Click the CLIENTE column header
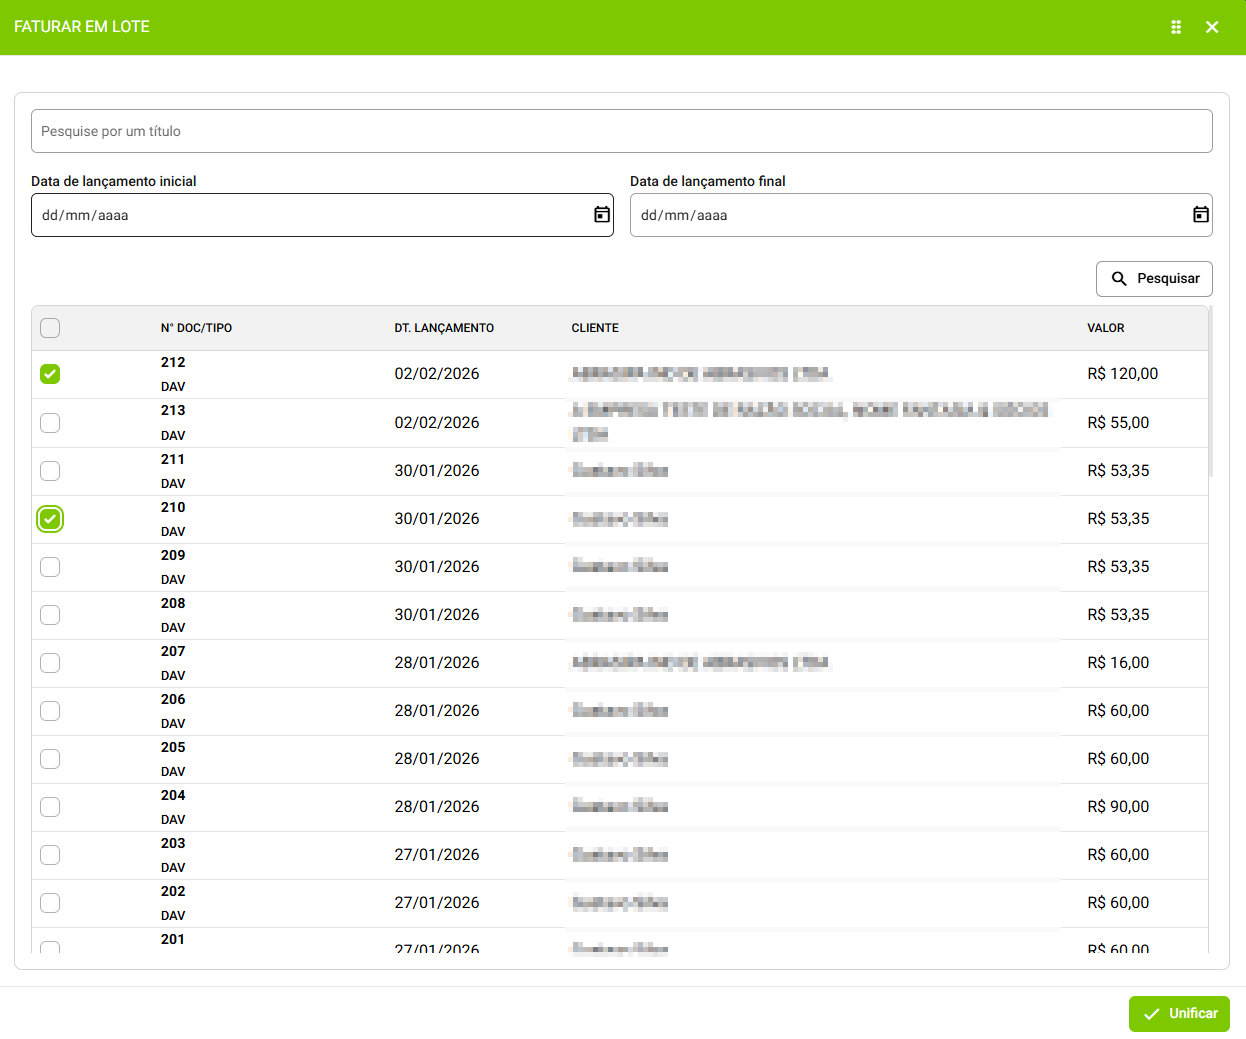Viewport: 1246px width, 1039px height. [x=595, y=328]
